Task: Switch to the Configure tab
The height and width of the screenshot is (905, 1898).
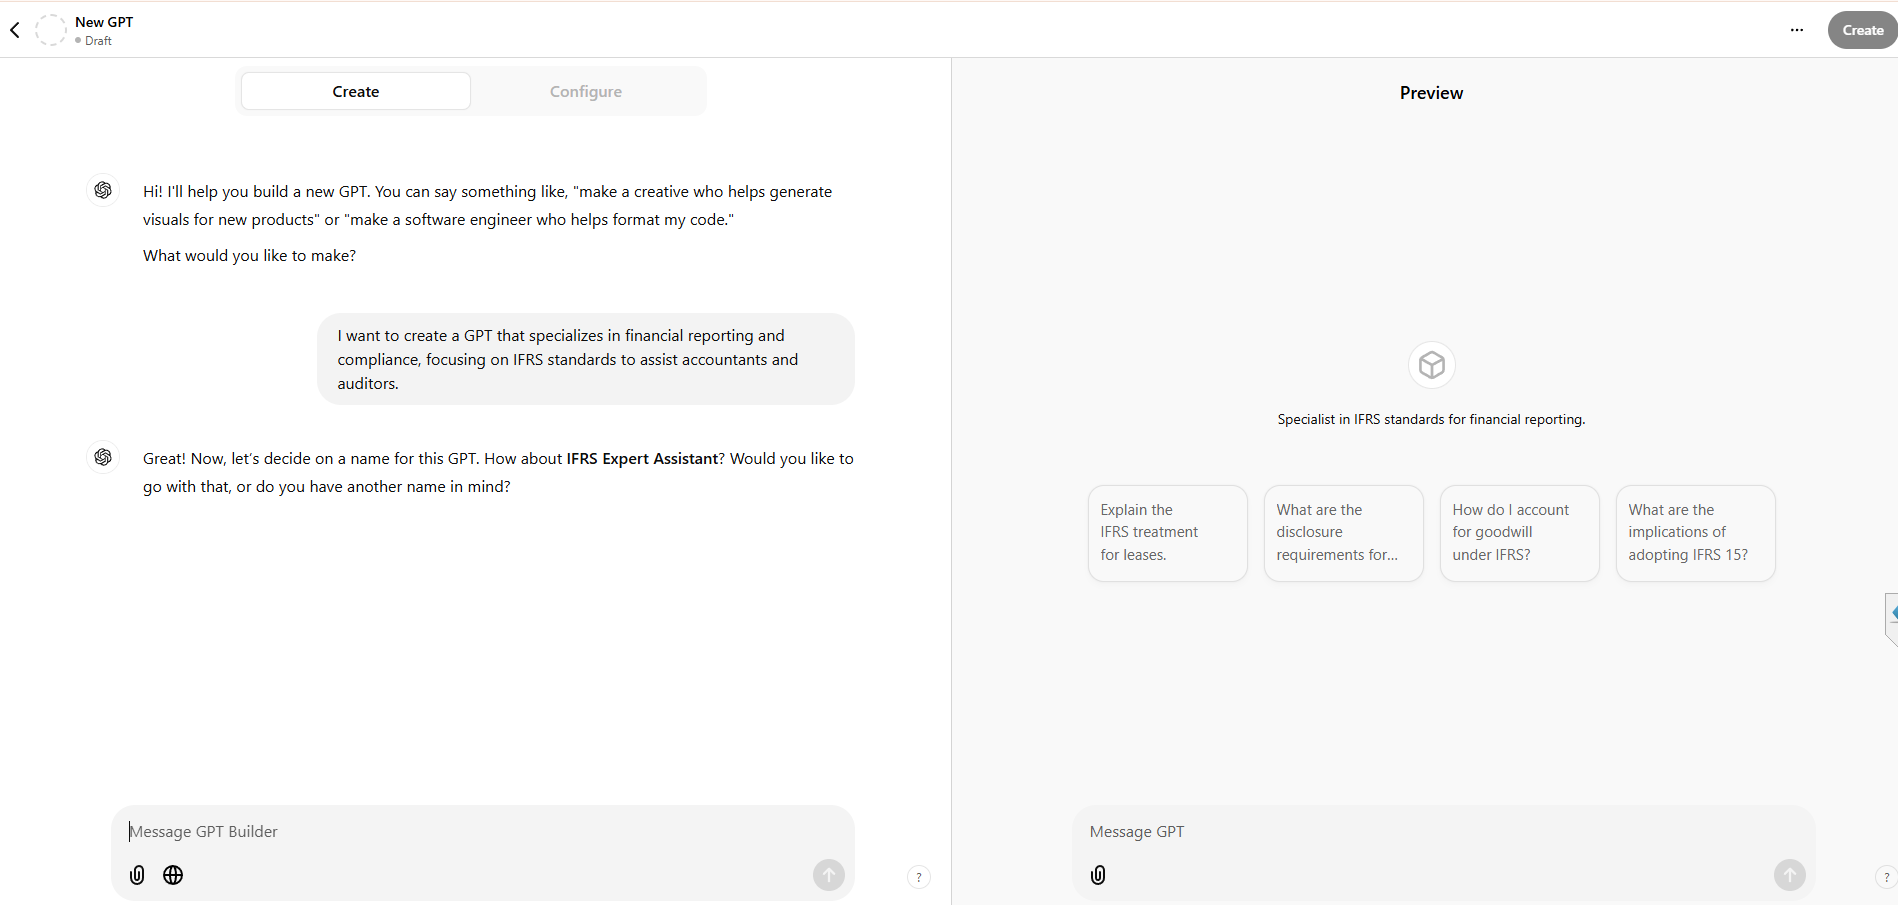Action: tap(585, 91)
